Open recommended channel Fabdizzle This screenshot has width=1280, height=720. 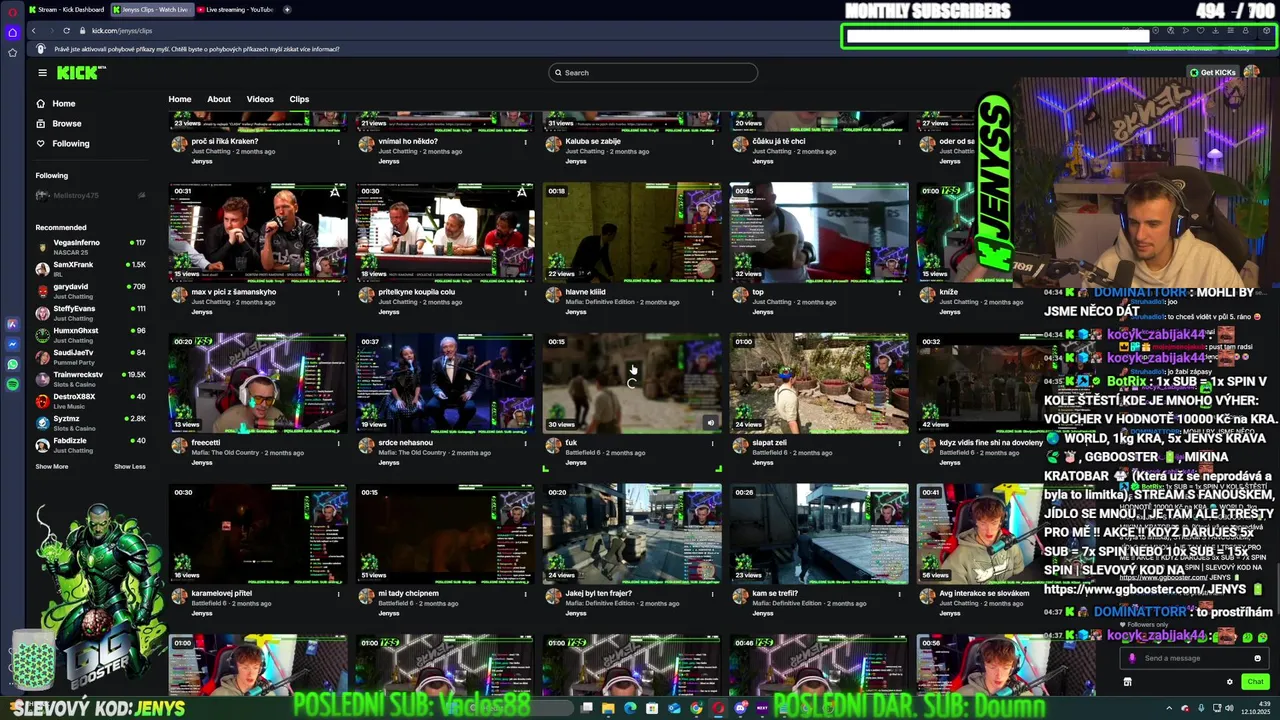click(91, 444)
